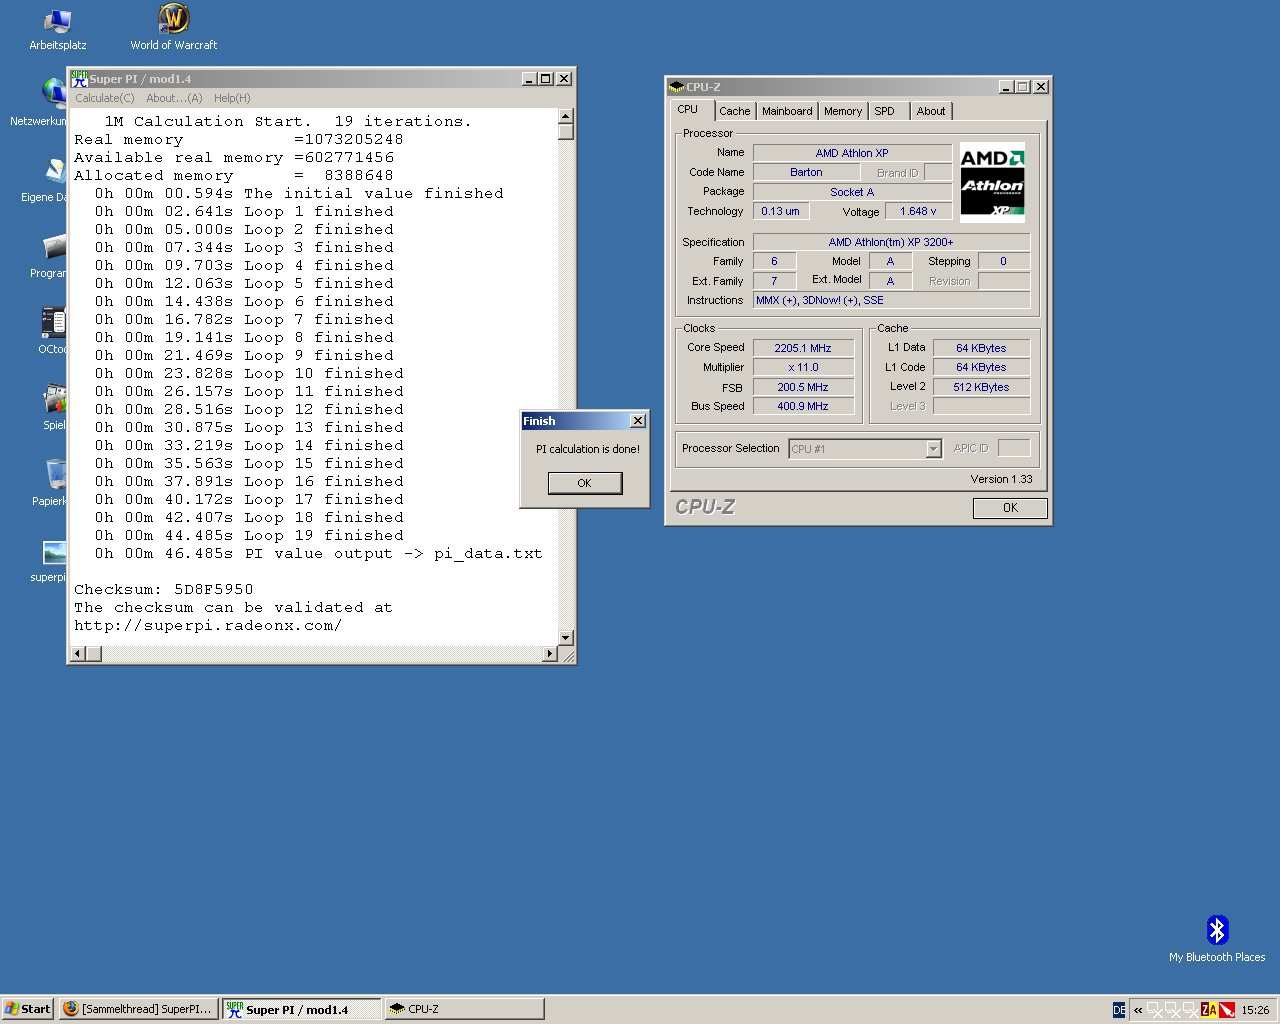This screenshot has width=1280, height=1024.
Task: Click the first disconnected network tray icon
Action: click(x=1154, y=1010)
